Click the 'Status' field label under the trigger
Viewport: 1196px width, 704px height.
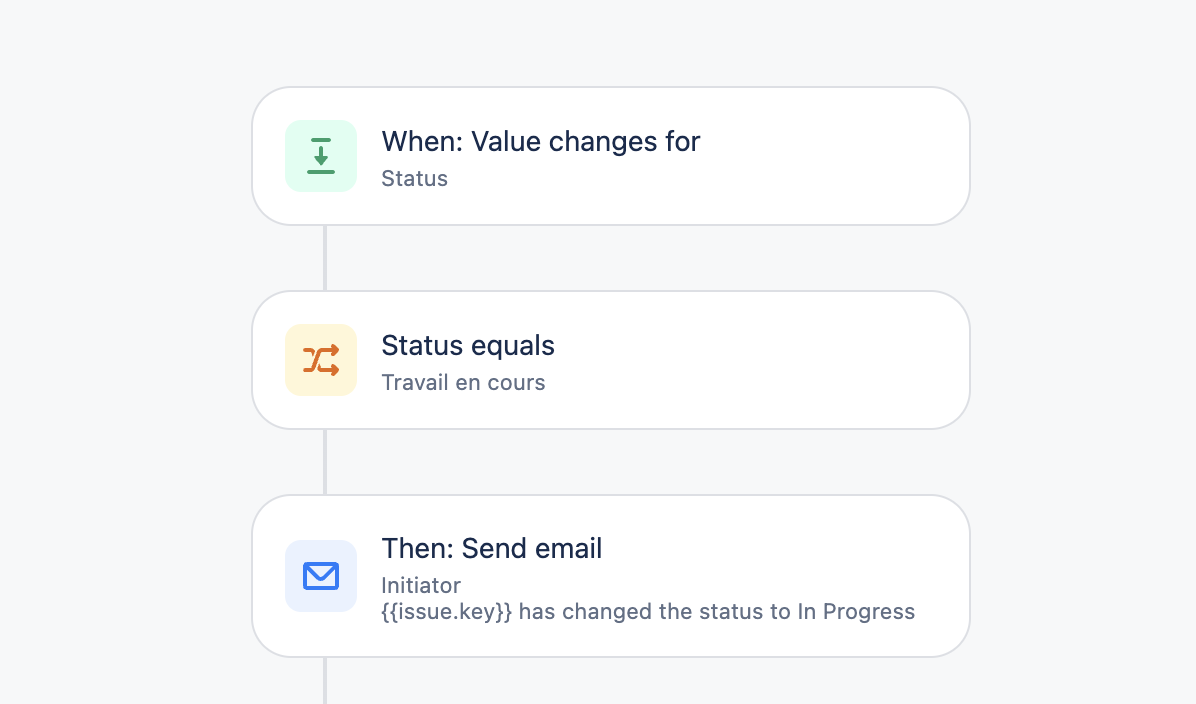(x=414, y=178)
